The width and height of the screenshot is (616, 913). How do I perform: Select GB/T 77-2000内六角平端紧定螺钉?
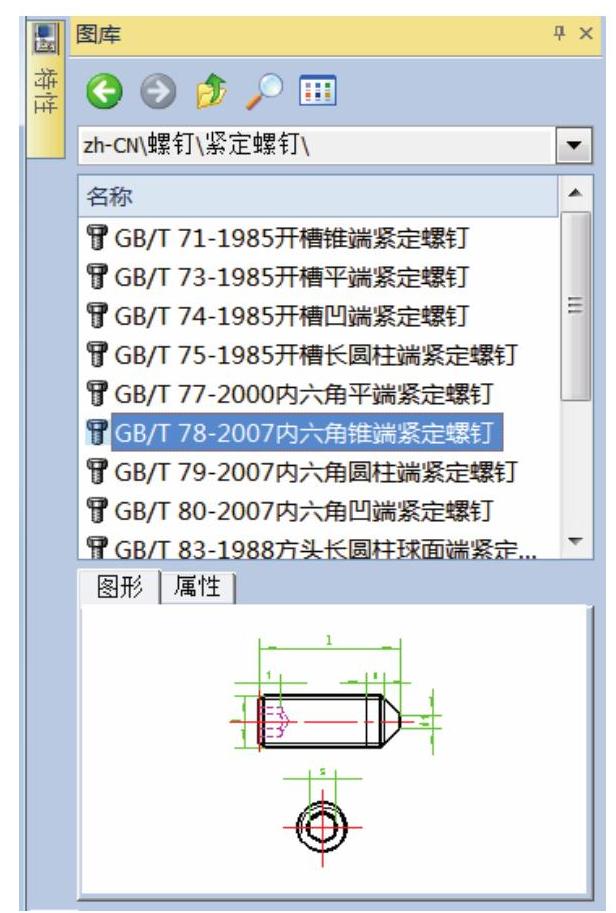coord(304,394)
